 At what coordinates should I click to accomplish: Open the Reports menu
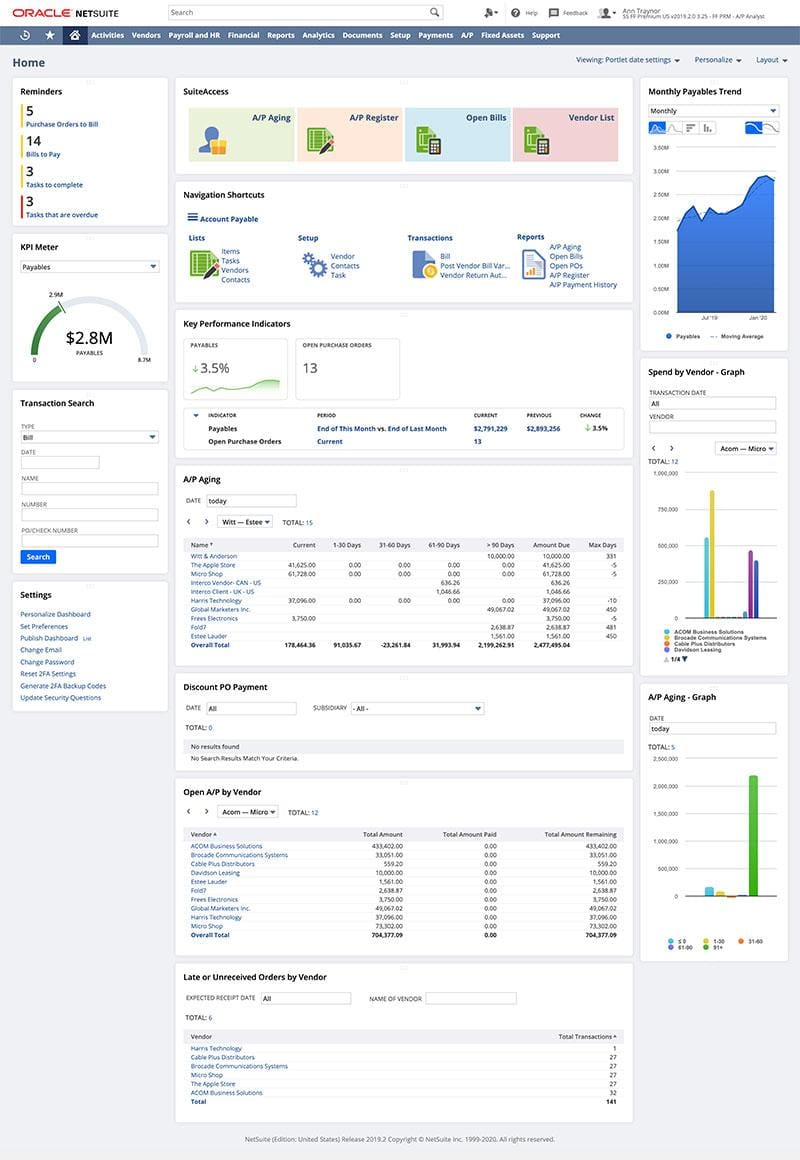280,35
